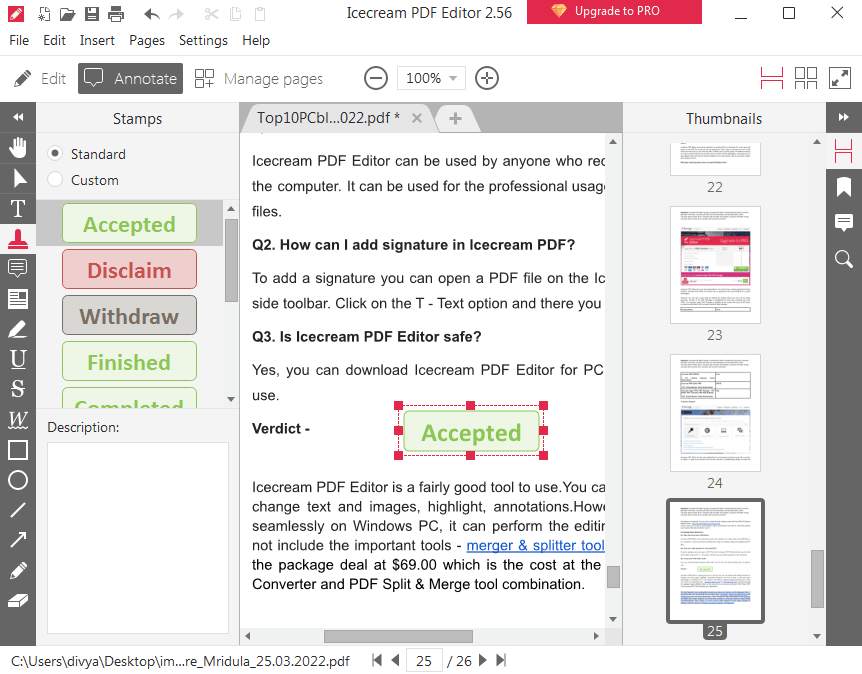Select the Area highlight tool
The width and height of the screenshot is (862, 674).
[18, 299]
